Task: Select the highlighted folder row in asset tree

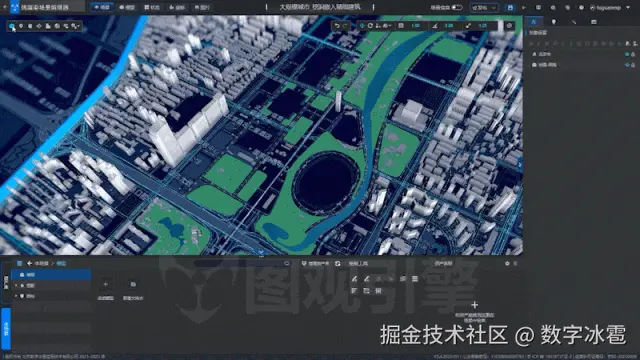Action: (51, 275)
